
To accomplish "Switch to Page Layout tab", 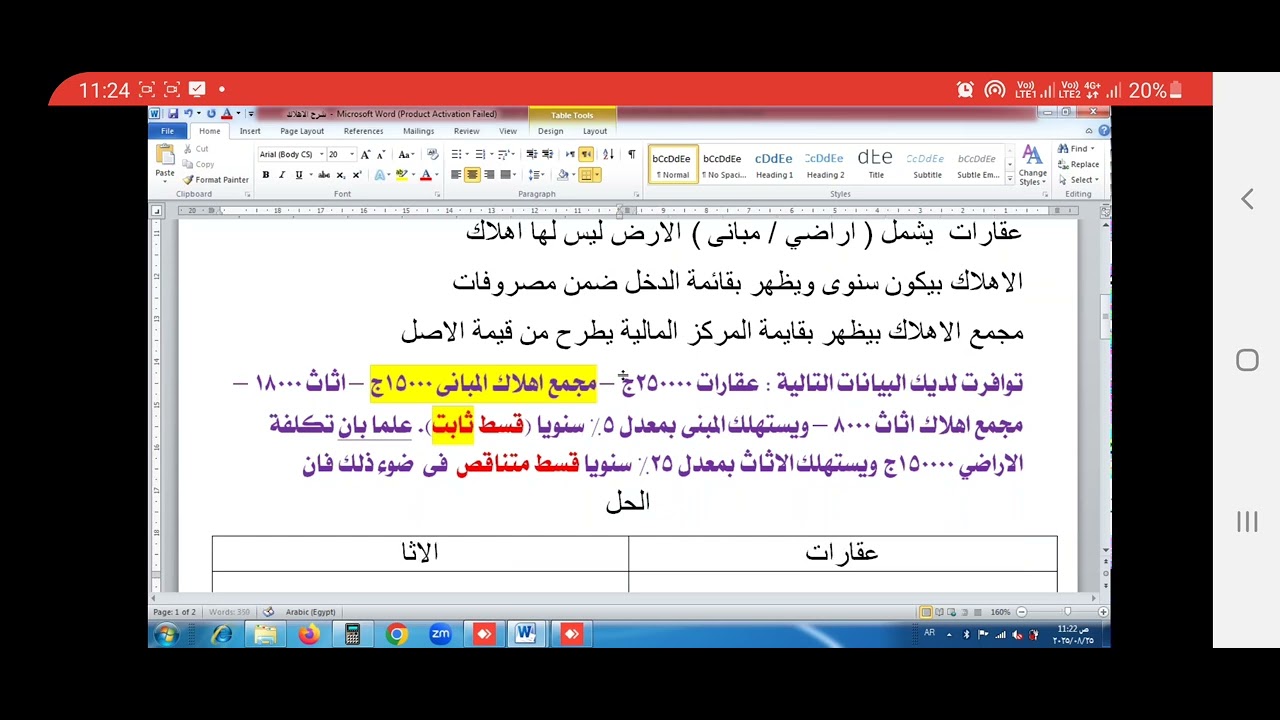I will [x=302, y=131].
